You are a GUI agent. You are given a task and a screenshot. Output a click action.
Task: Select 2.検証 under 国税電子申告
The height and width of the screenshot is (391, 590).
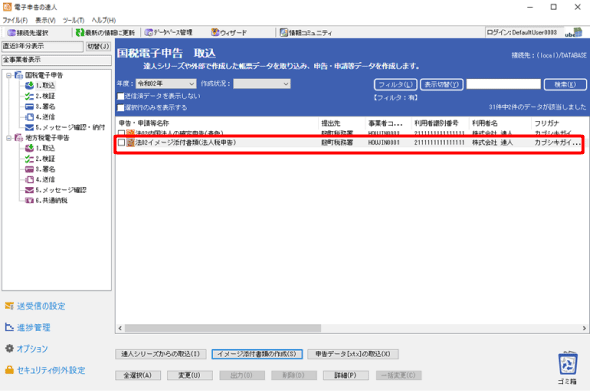(40, 96)
